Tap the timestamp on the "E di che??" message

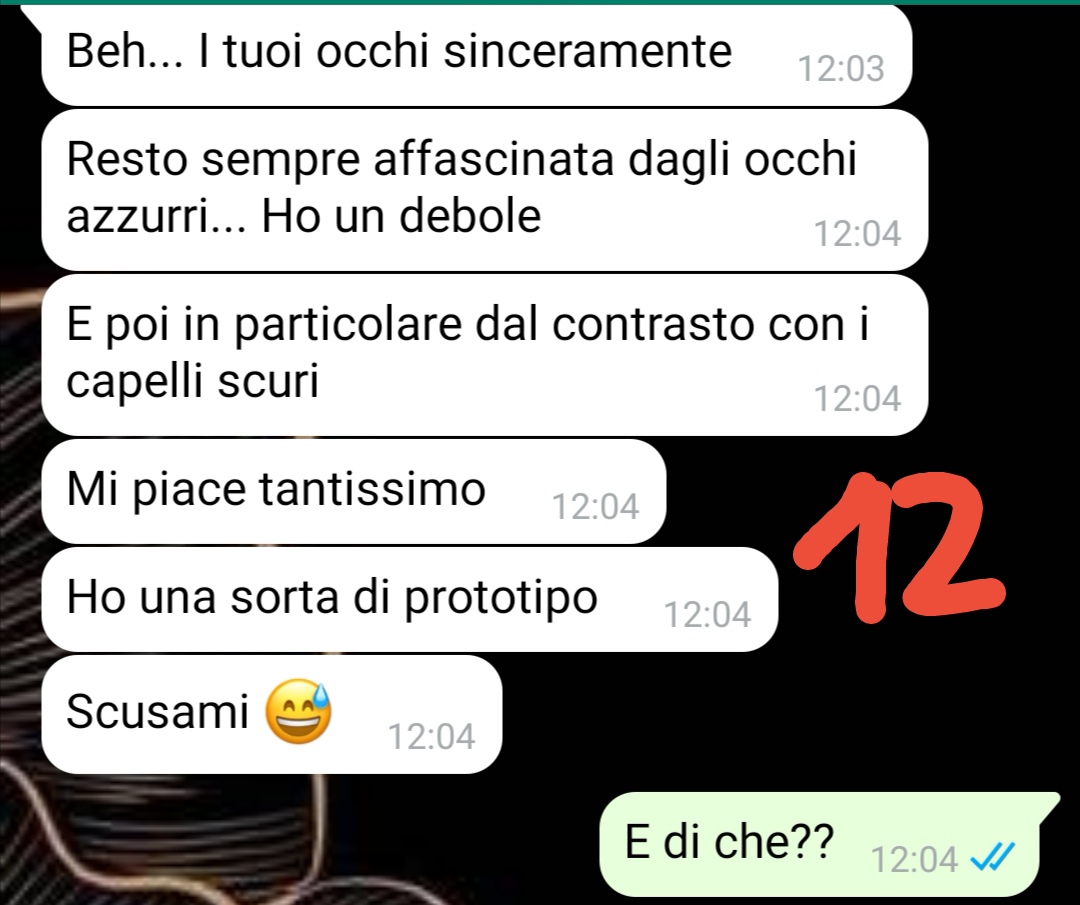(915, 860)
